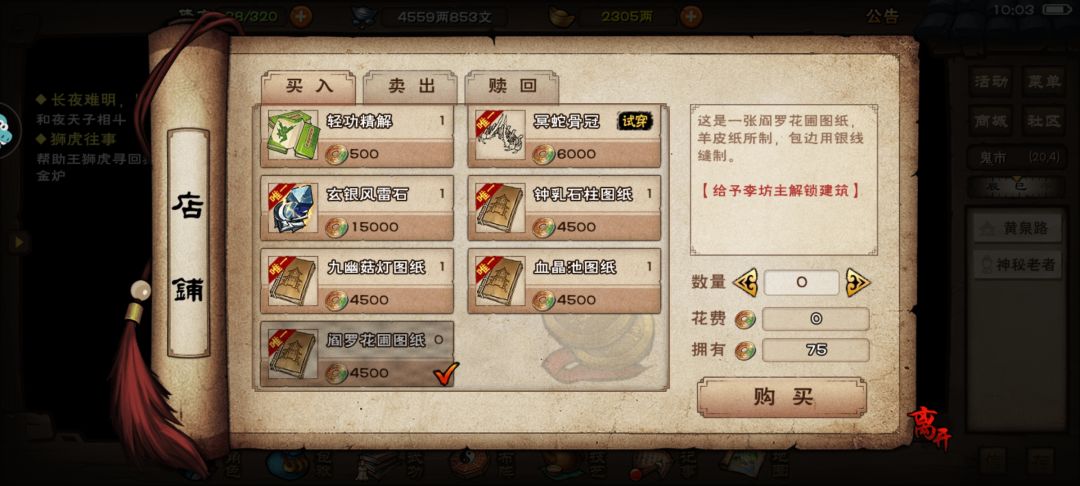Tap the plus icon beside the stamina counter

300,16
